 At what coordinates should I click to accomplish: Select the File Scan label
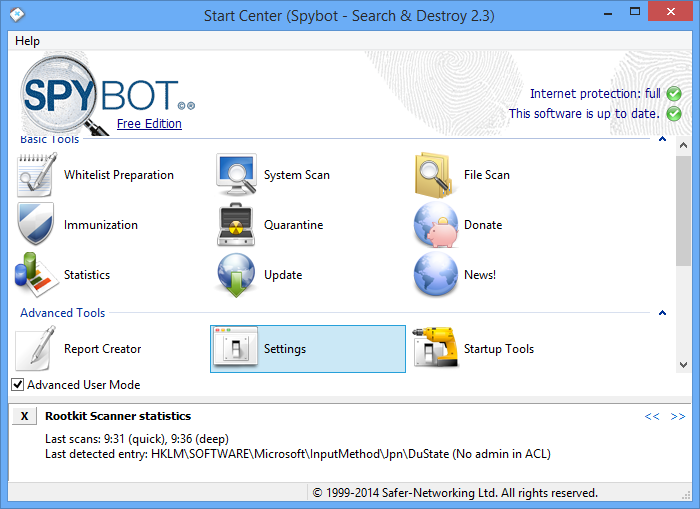coord(487,175)
